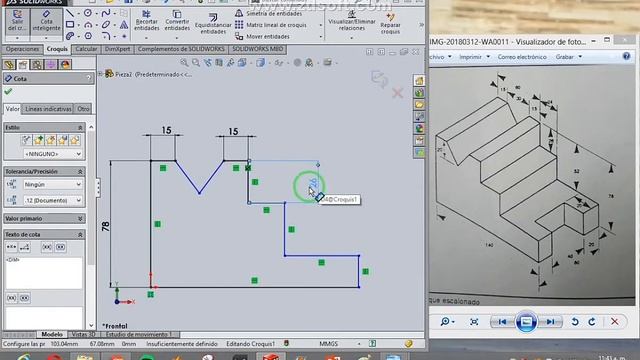Screen dimensions: 640x360
Task: Open Correo electrónico in photo viewer
Action: (x=522, y=57)
